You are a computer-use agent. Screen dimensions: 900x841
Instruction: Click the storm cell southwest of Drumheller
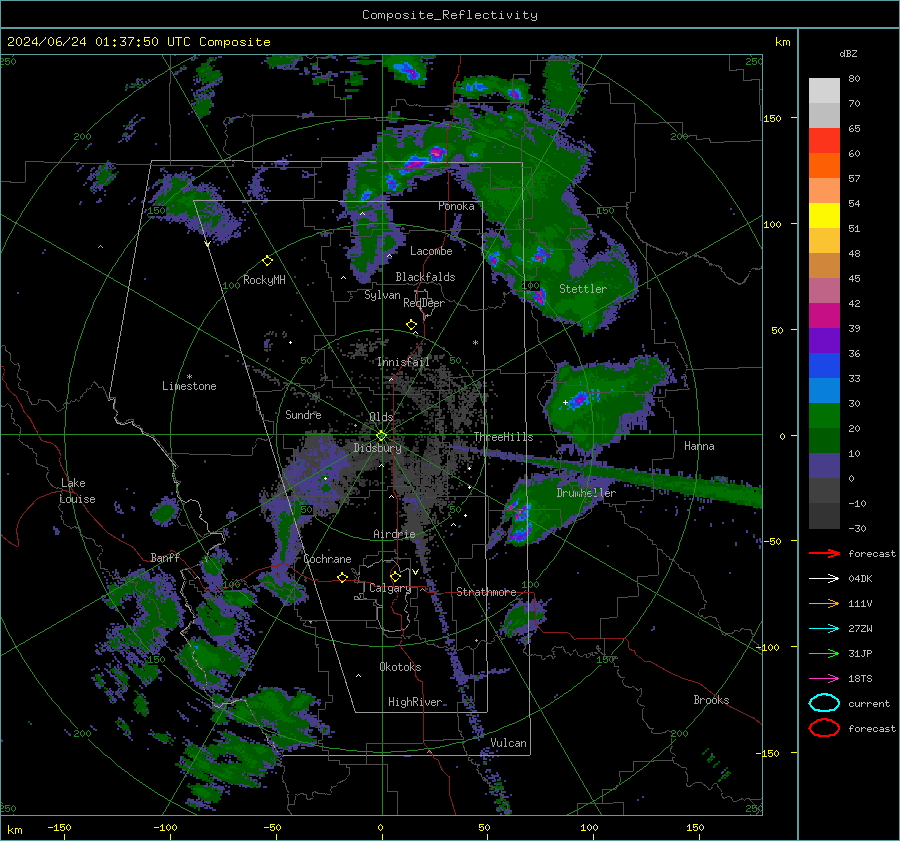coord(520,522)
